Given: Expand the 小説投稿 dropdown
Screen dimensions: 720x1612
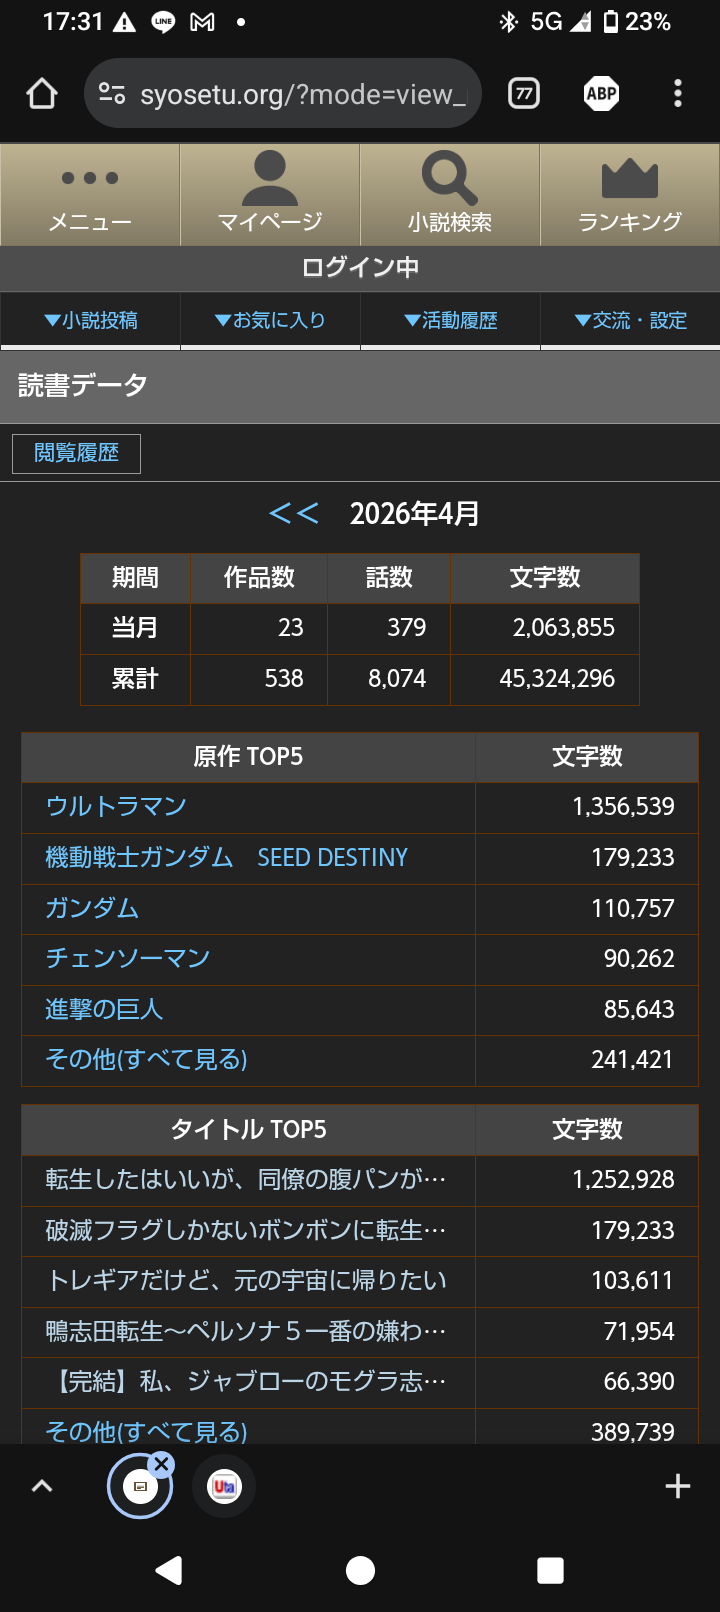Looking at the screenshot, I should coord(91,320).
